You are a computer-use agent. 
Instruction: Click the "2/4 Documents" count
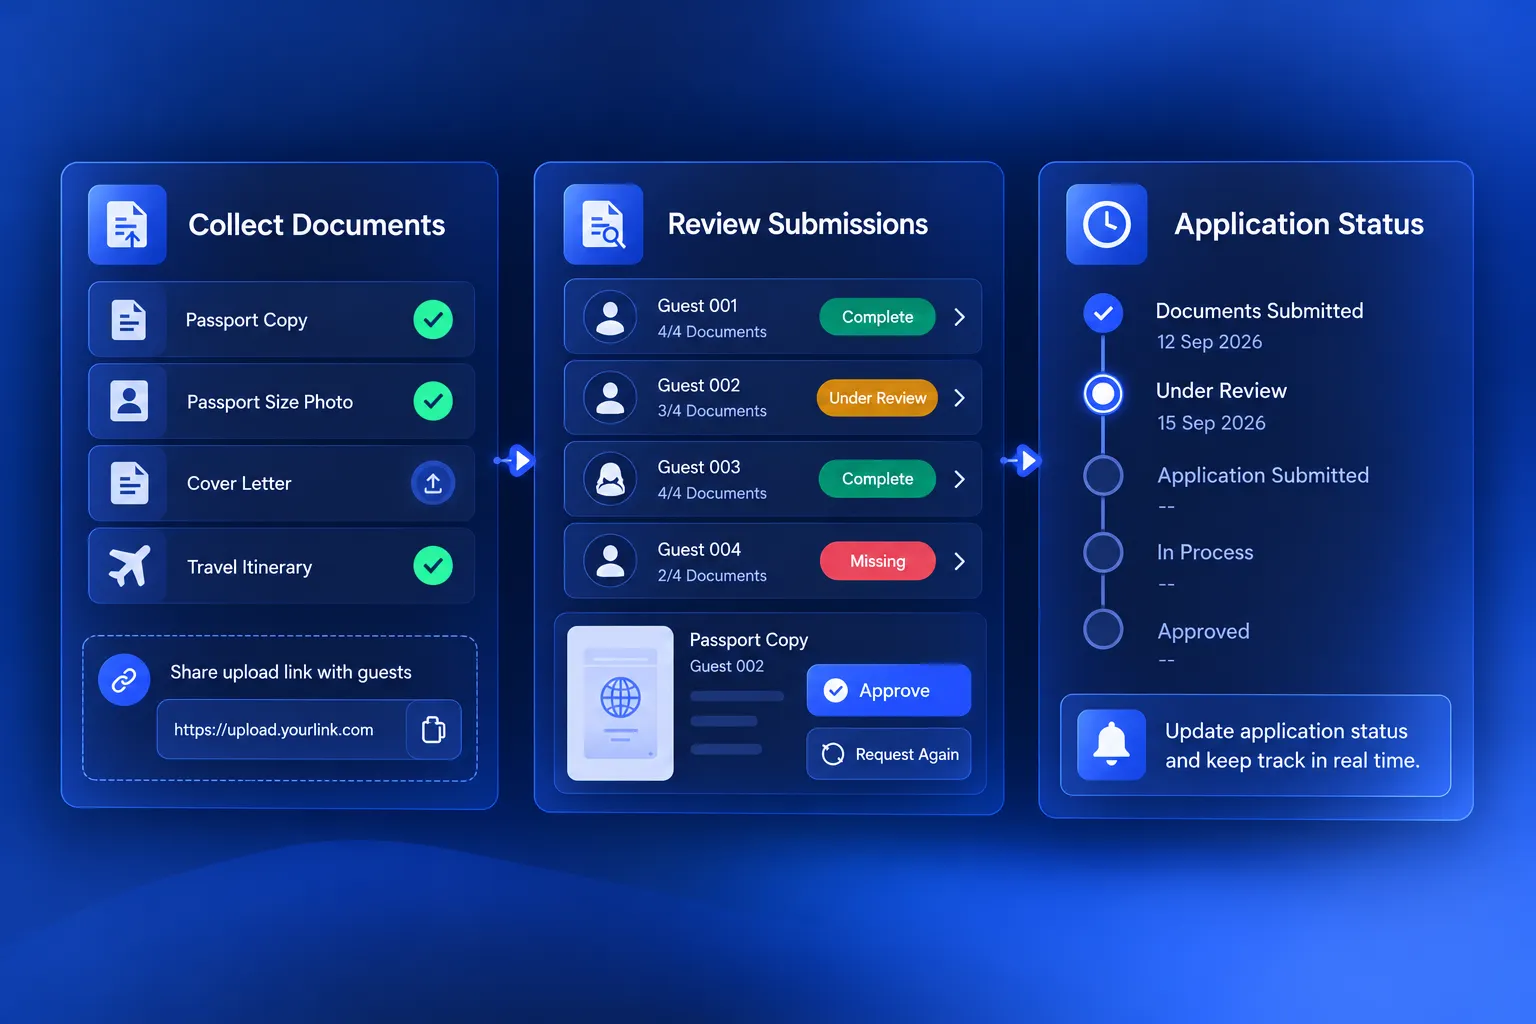(712, 576)
